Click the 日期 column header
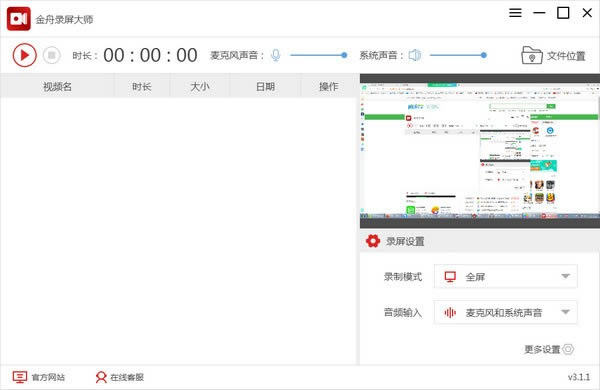 (x=265, y=86)
